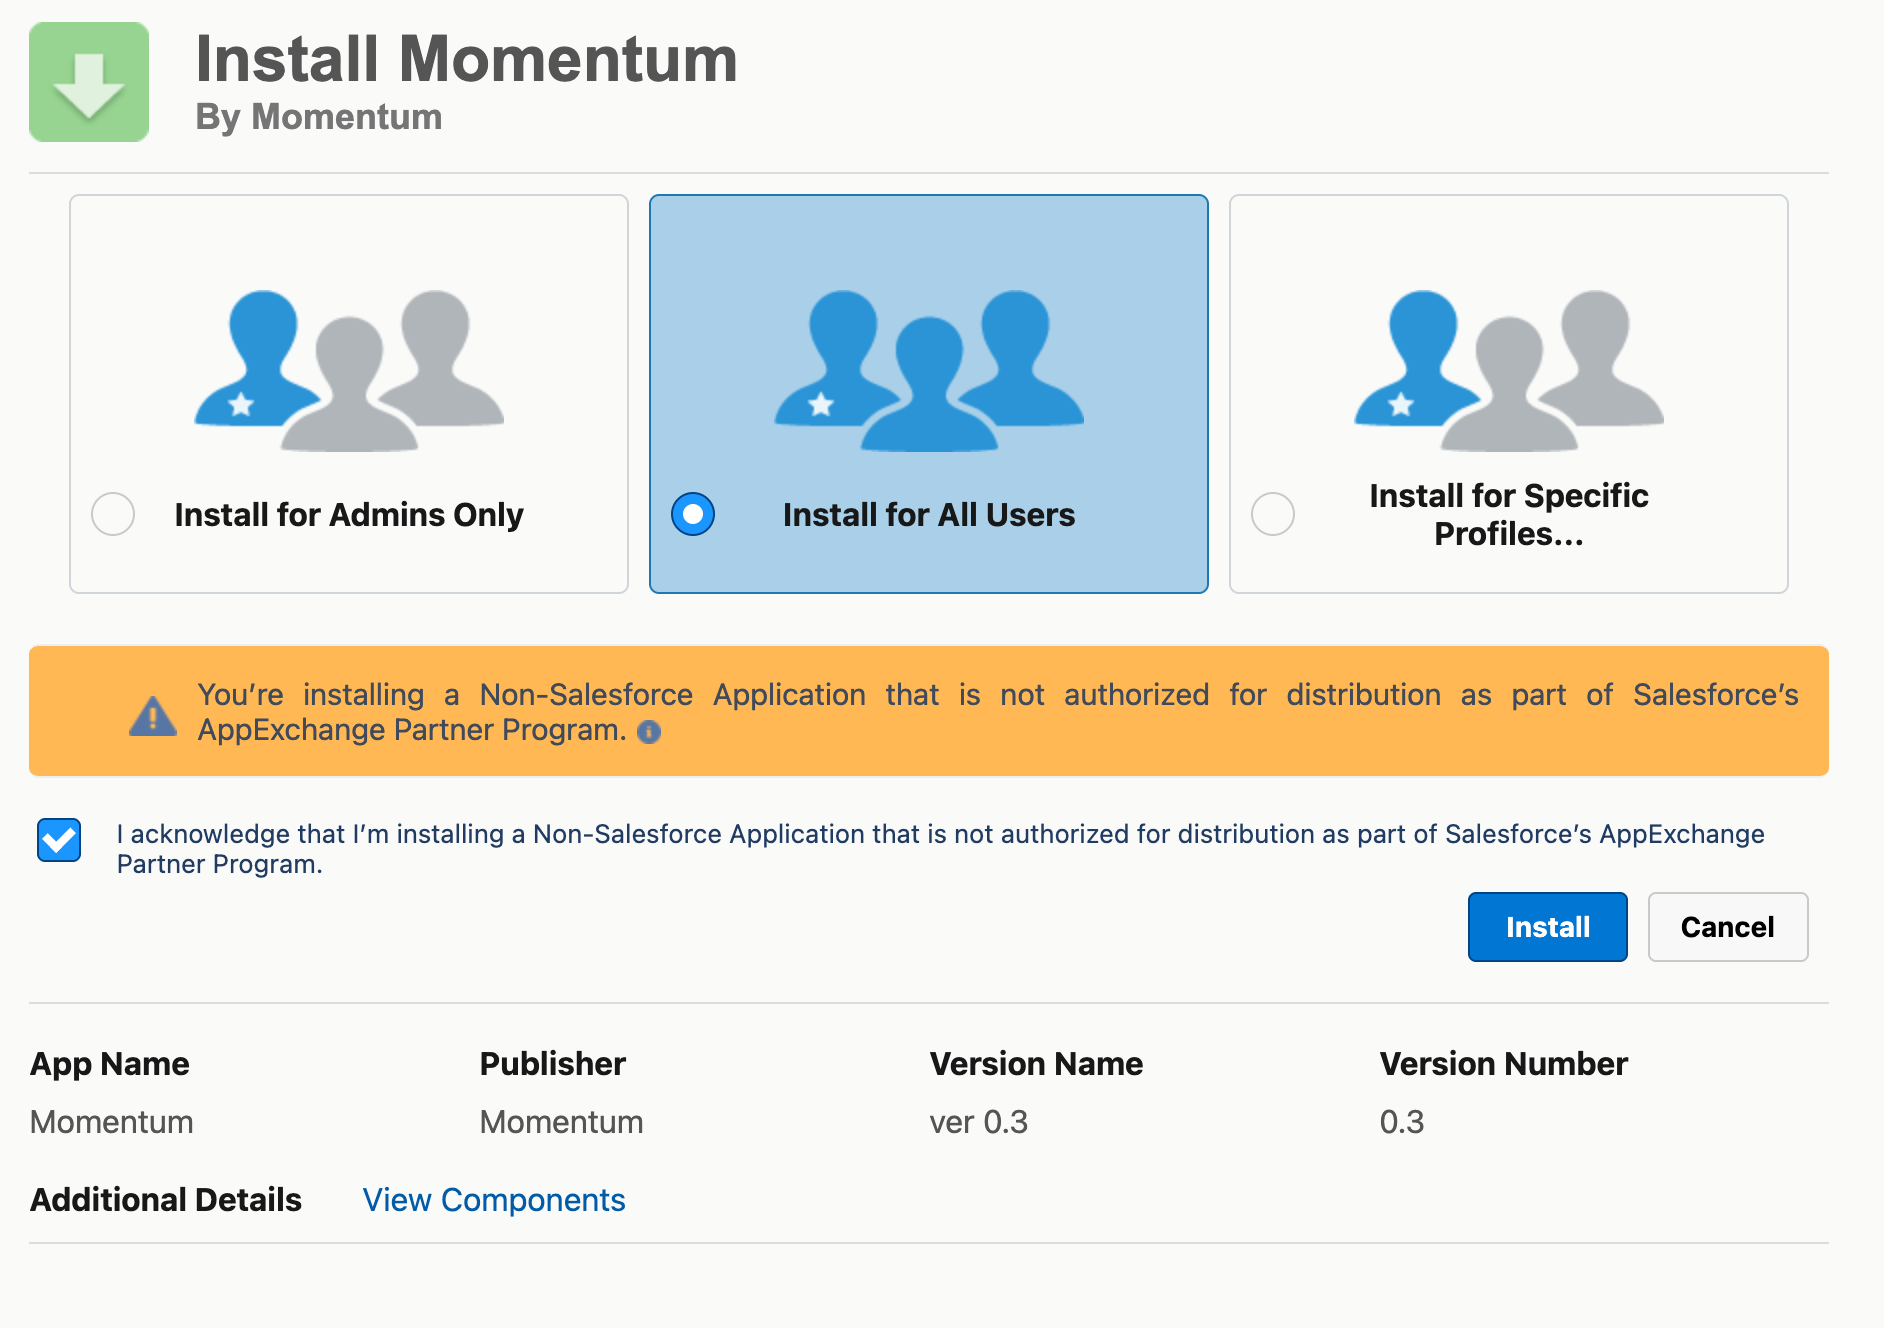Screen dimensions: 1884x1328
Task: Click the Install button
Action: [1546, 927]
